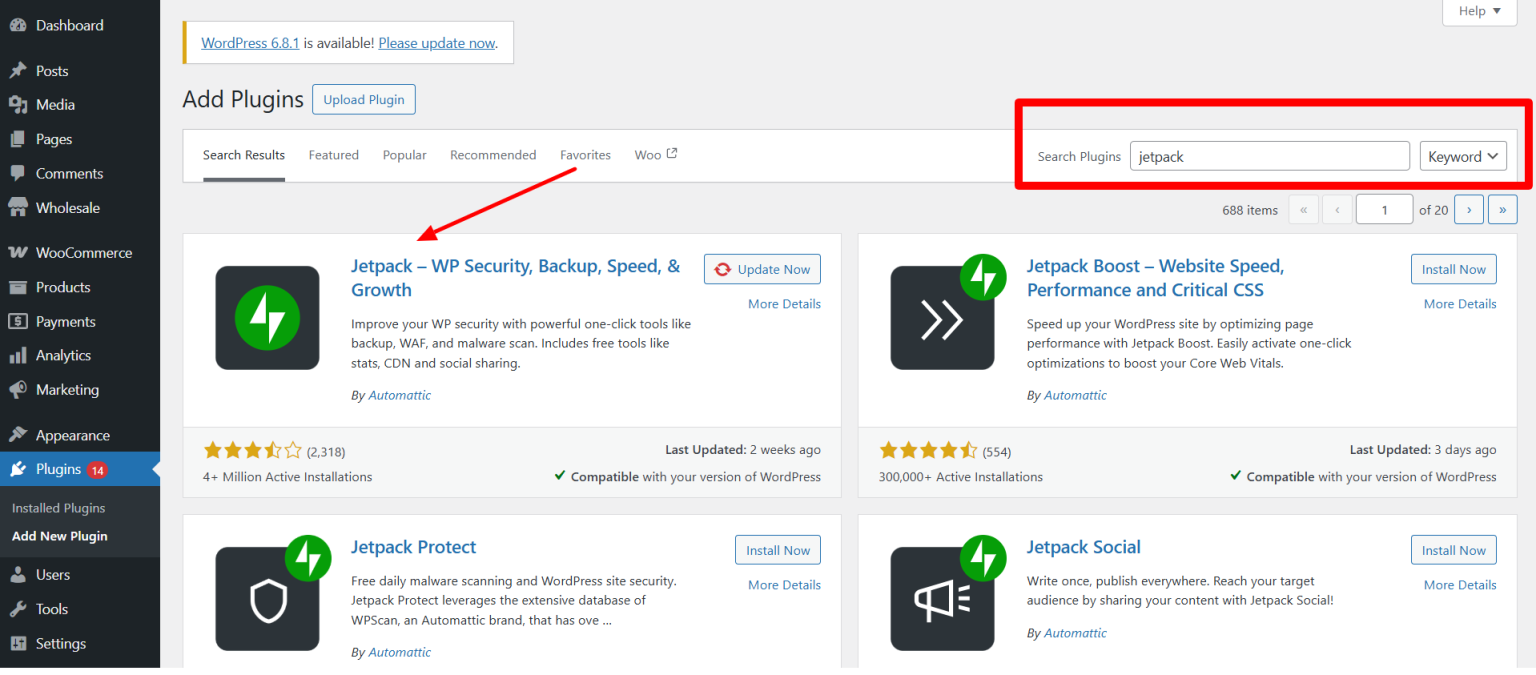Open the Favorites tab
Image resolution: width=1536 pixels, height=675 pixels.
click(x=585, y=155)
